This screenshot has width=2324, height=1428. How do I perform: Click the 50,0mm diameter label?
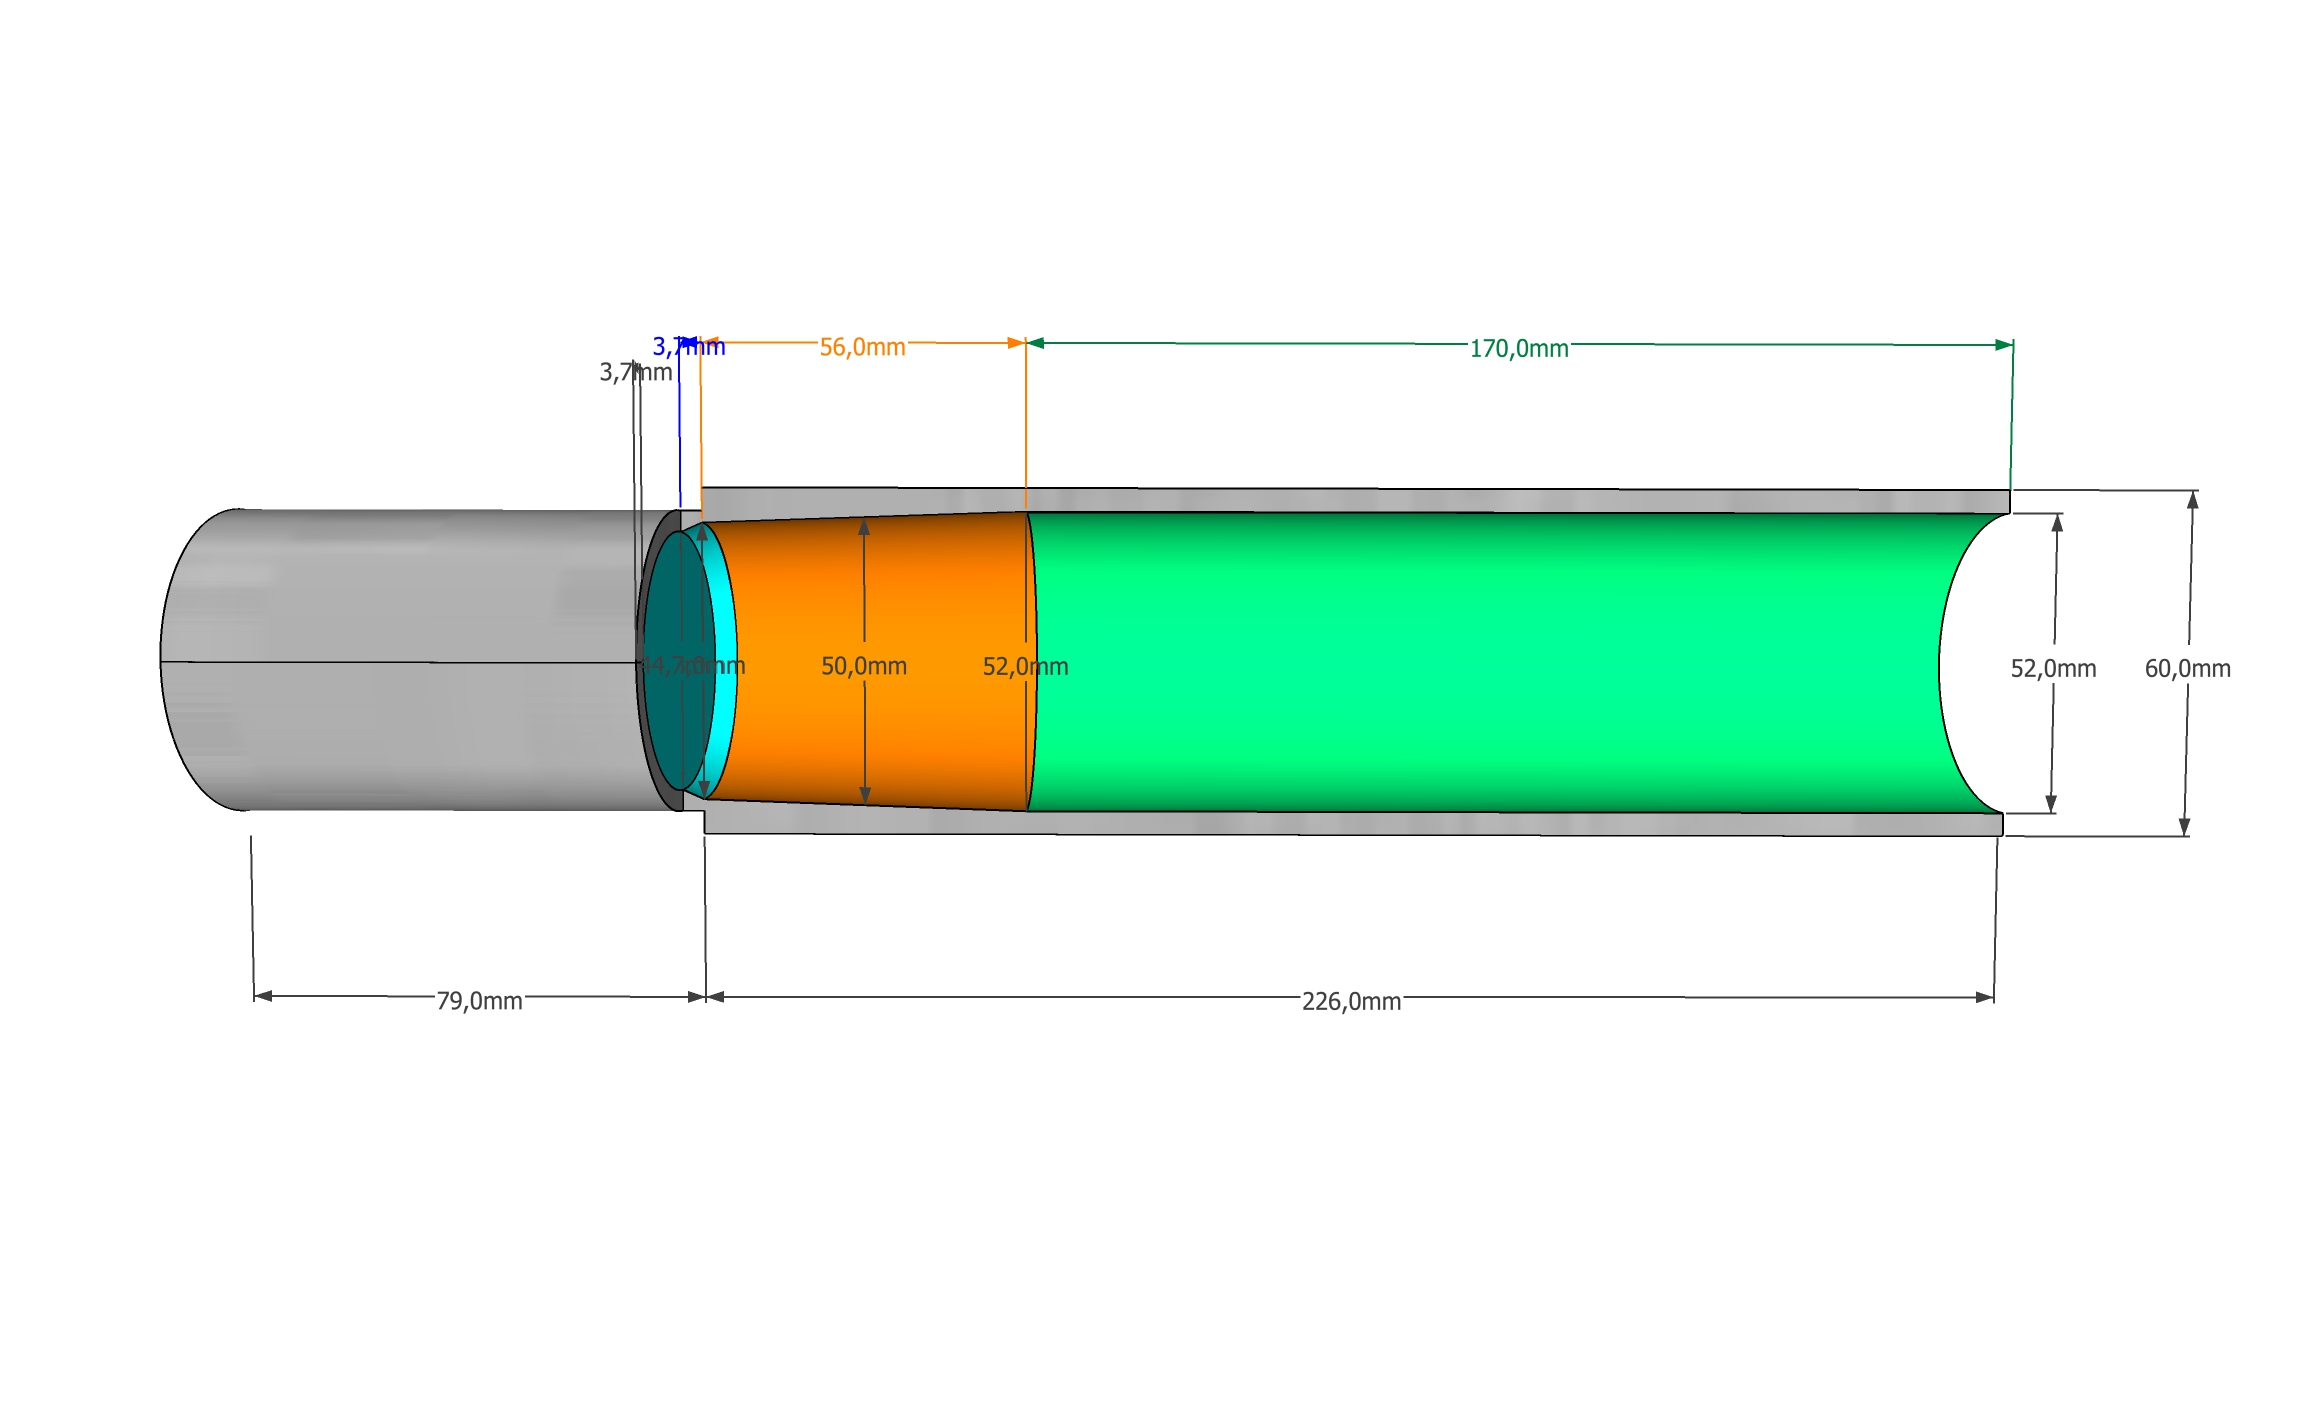[864, 666]
